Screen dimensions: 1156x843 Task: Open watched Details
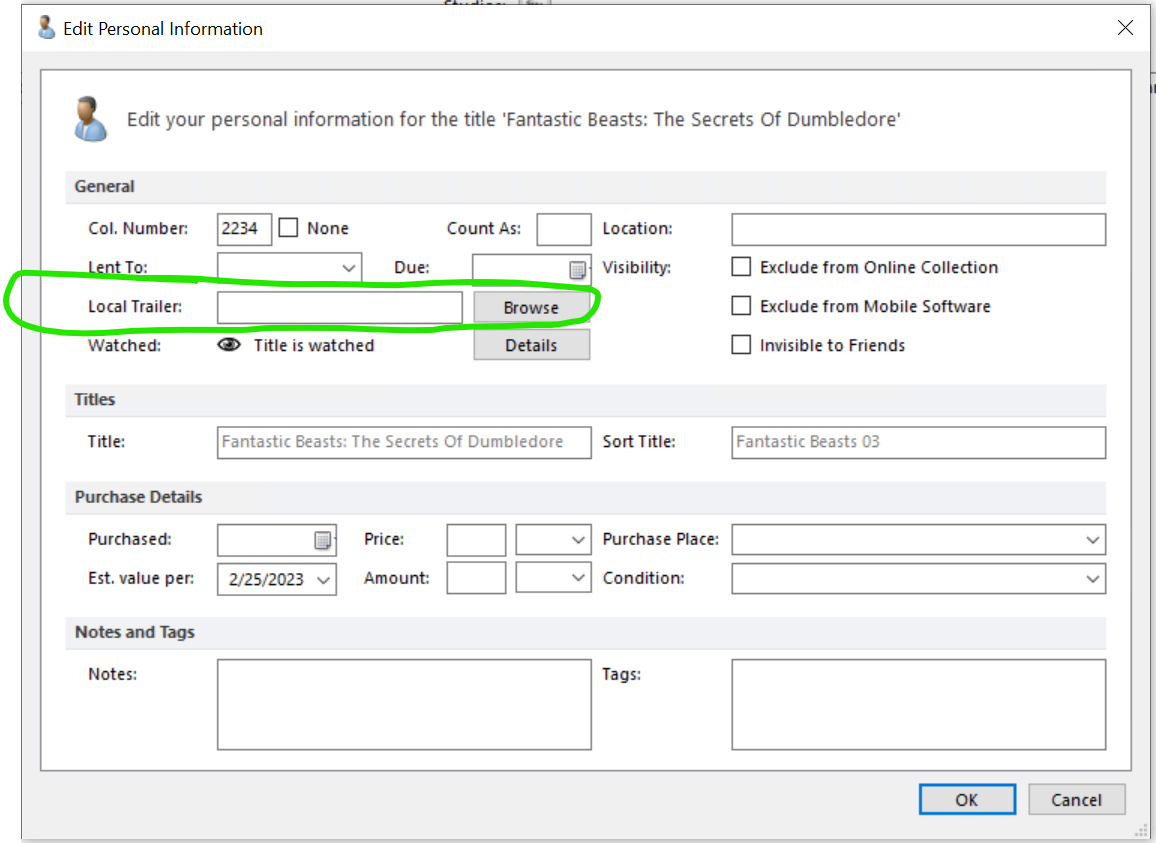coord(532,345)
